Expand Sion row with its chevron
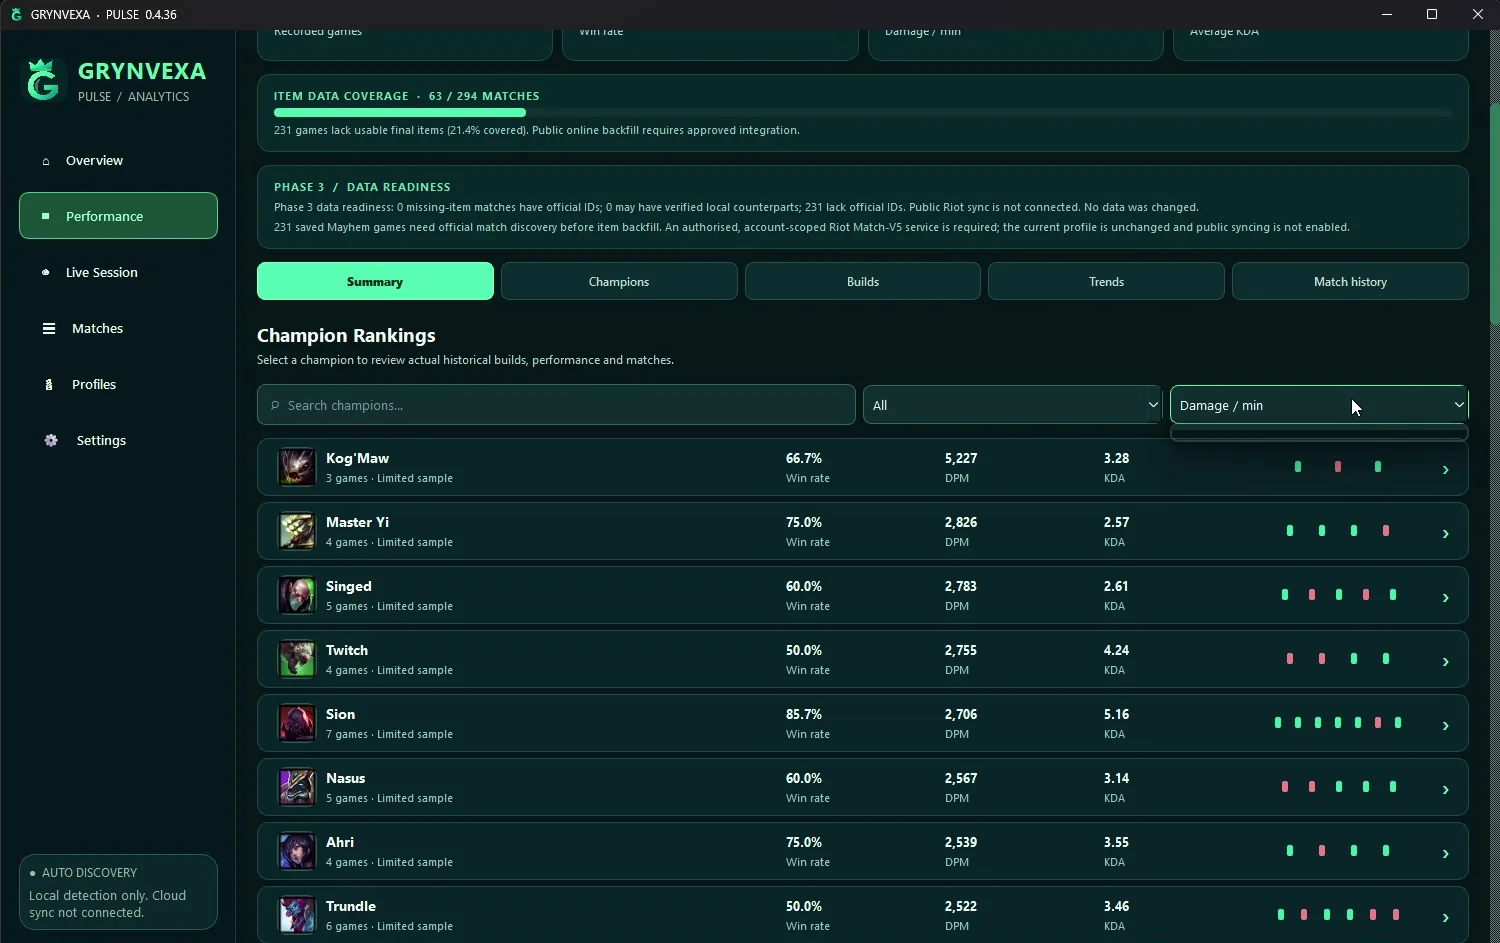Viewport: 1500px width, 943px height. [x=1445, y=725]
